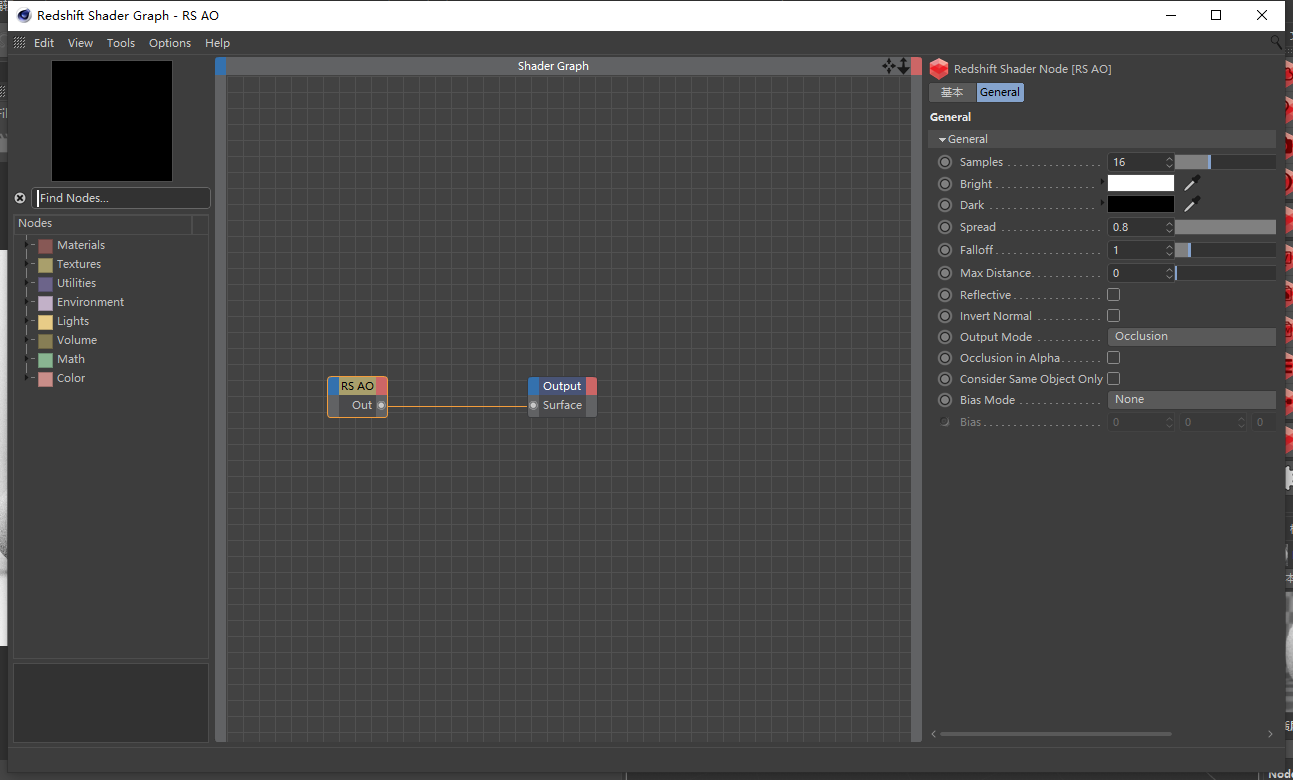
Task: Toggle animation dot for Bright
Action: 945,184
